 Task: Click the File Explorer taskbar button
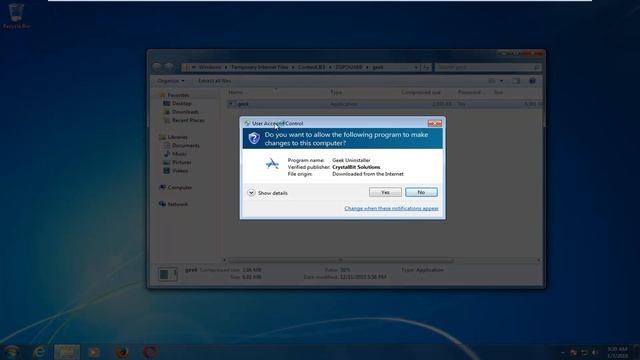[x=67, y=352]
